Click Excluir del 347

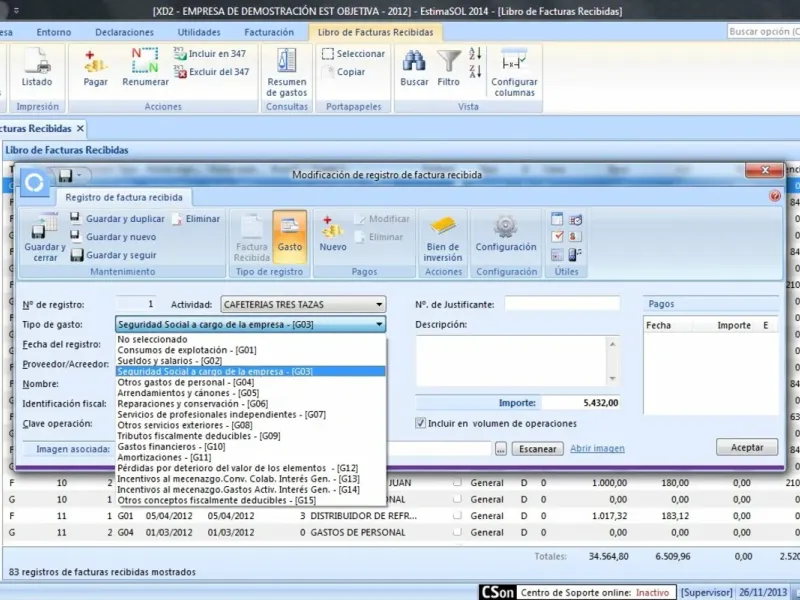pos(211,72)
